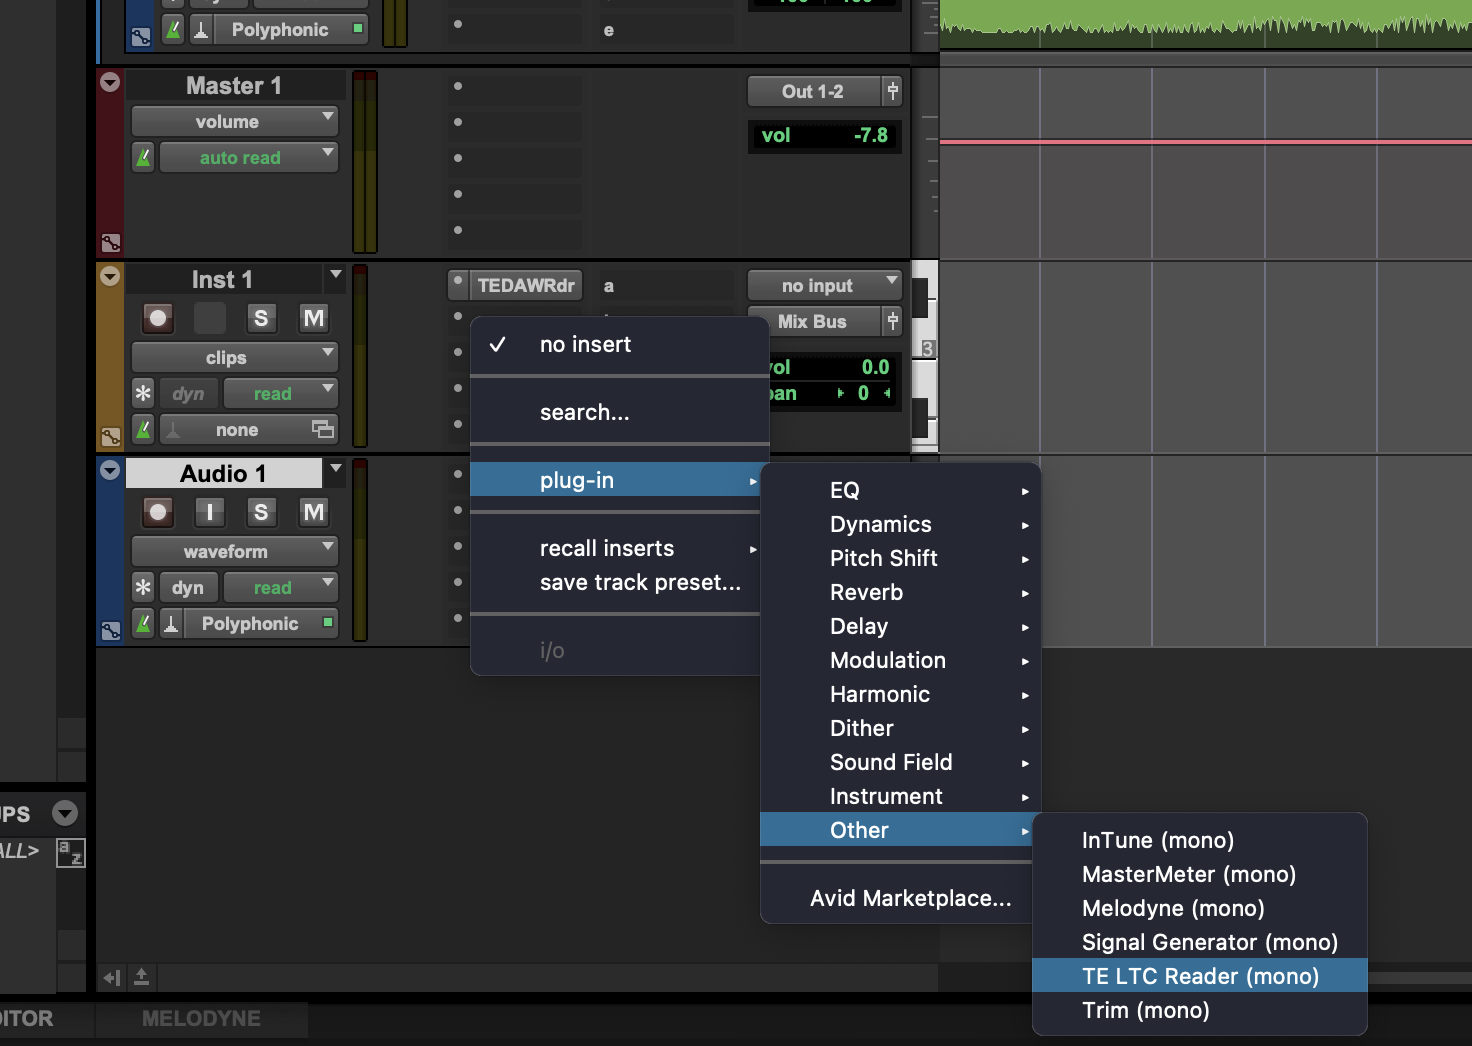Arm record on Inst 1 track
Screen dimensions: 1472x1046
157,318
